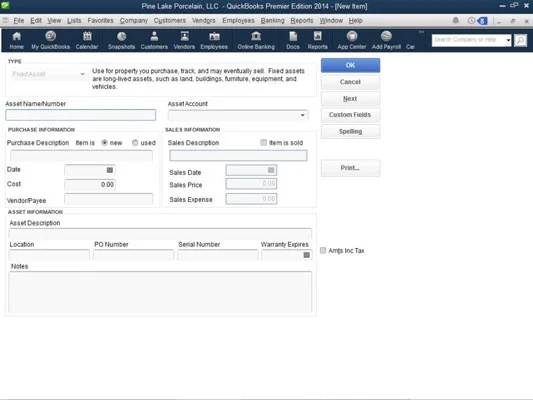This screenshot has width=533, height=400.
Task: Open the File menu
Action: click(19, 21)
